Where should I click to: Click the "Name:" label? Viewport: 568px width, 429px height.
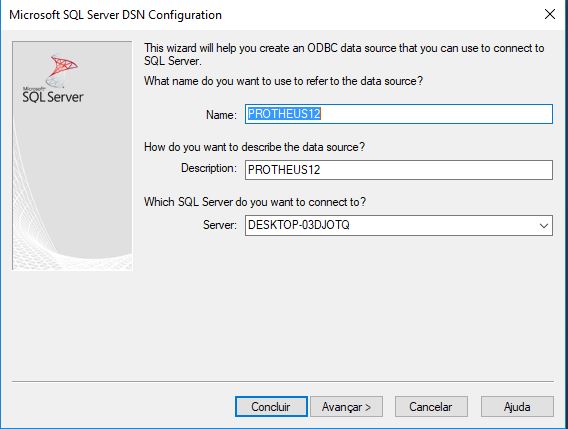click(x=221, y=115)
